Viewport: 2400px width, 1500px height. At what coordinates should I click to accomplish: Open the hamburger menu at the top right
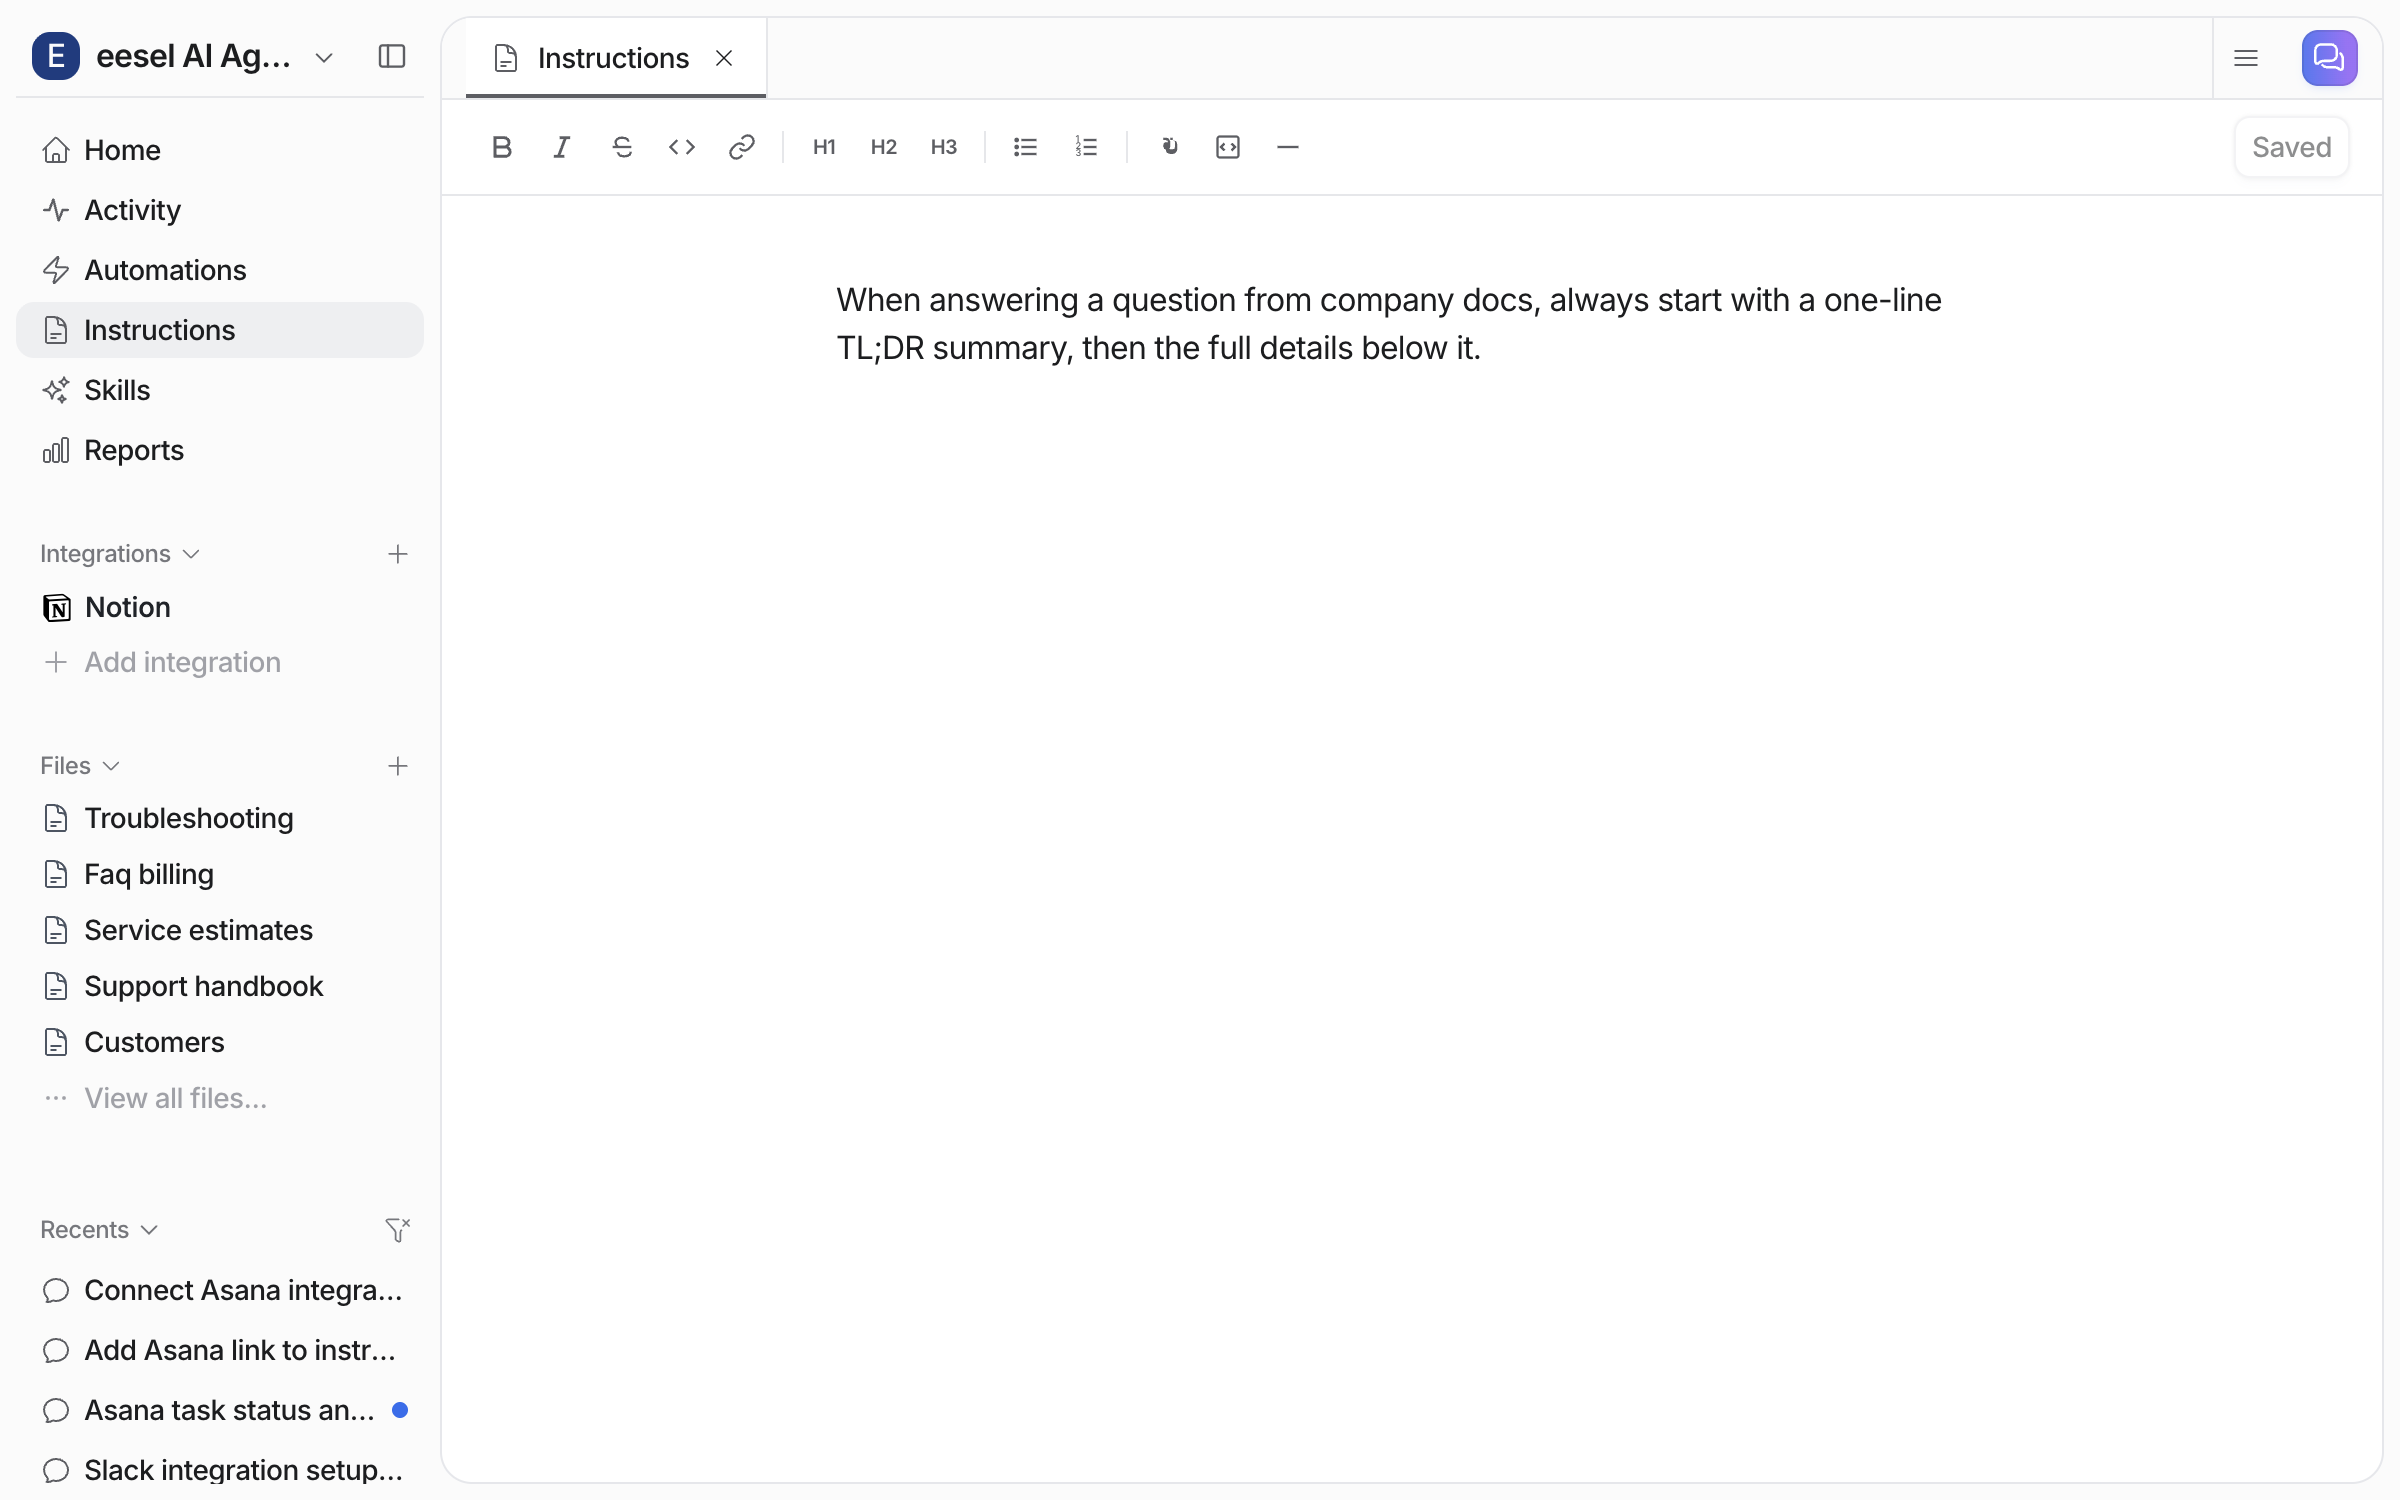click(x=2246, y=58)
